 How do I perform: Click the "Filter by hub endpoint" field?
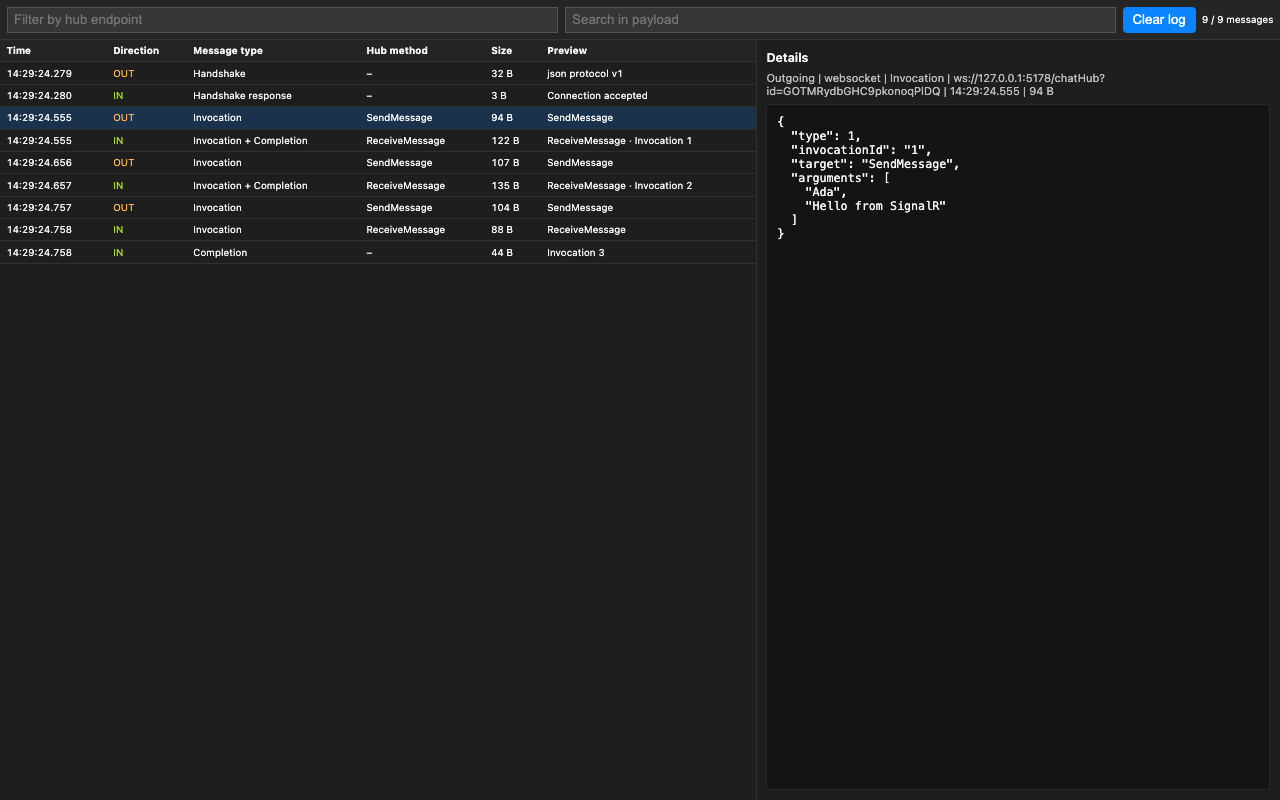coord(282,20)
